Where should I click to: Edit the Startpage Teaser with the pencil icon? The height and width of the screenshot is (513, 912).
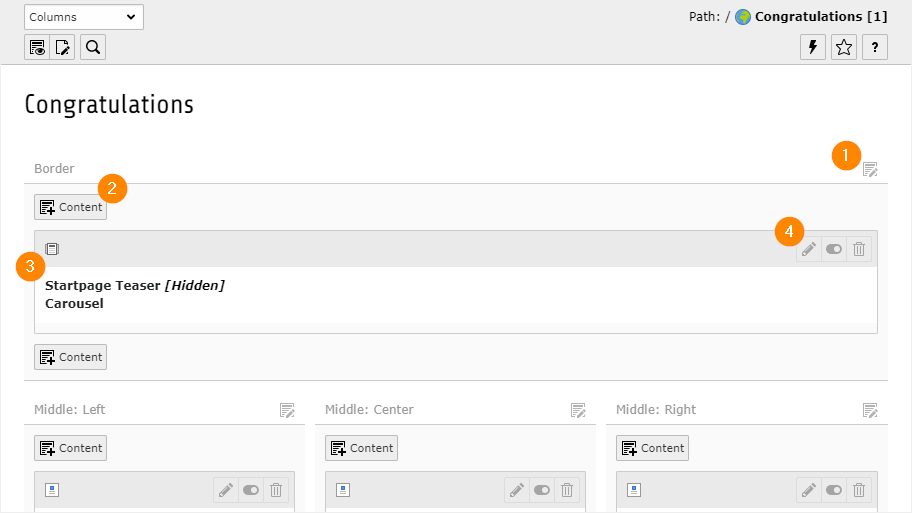[x=809, y=249]
